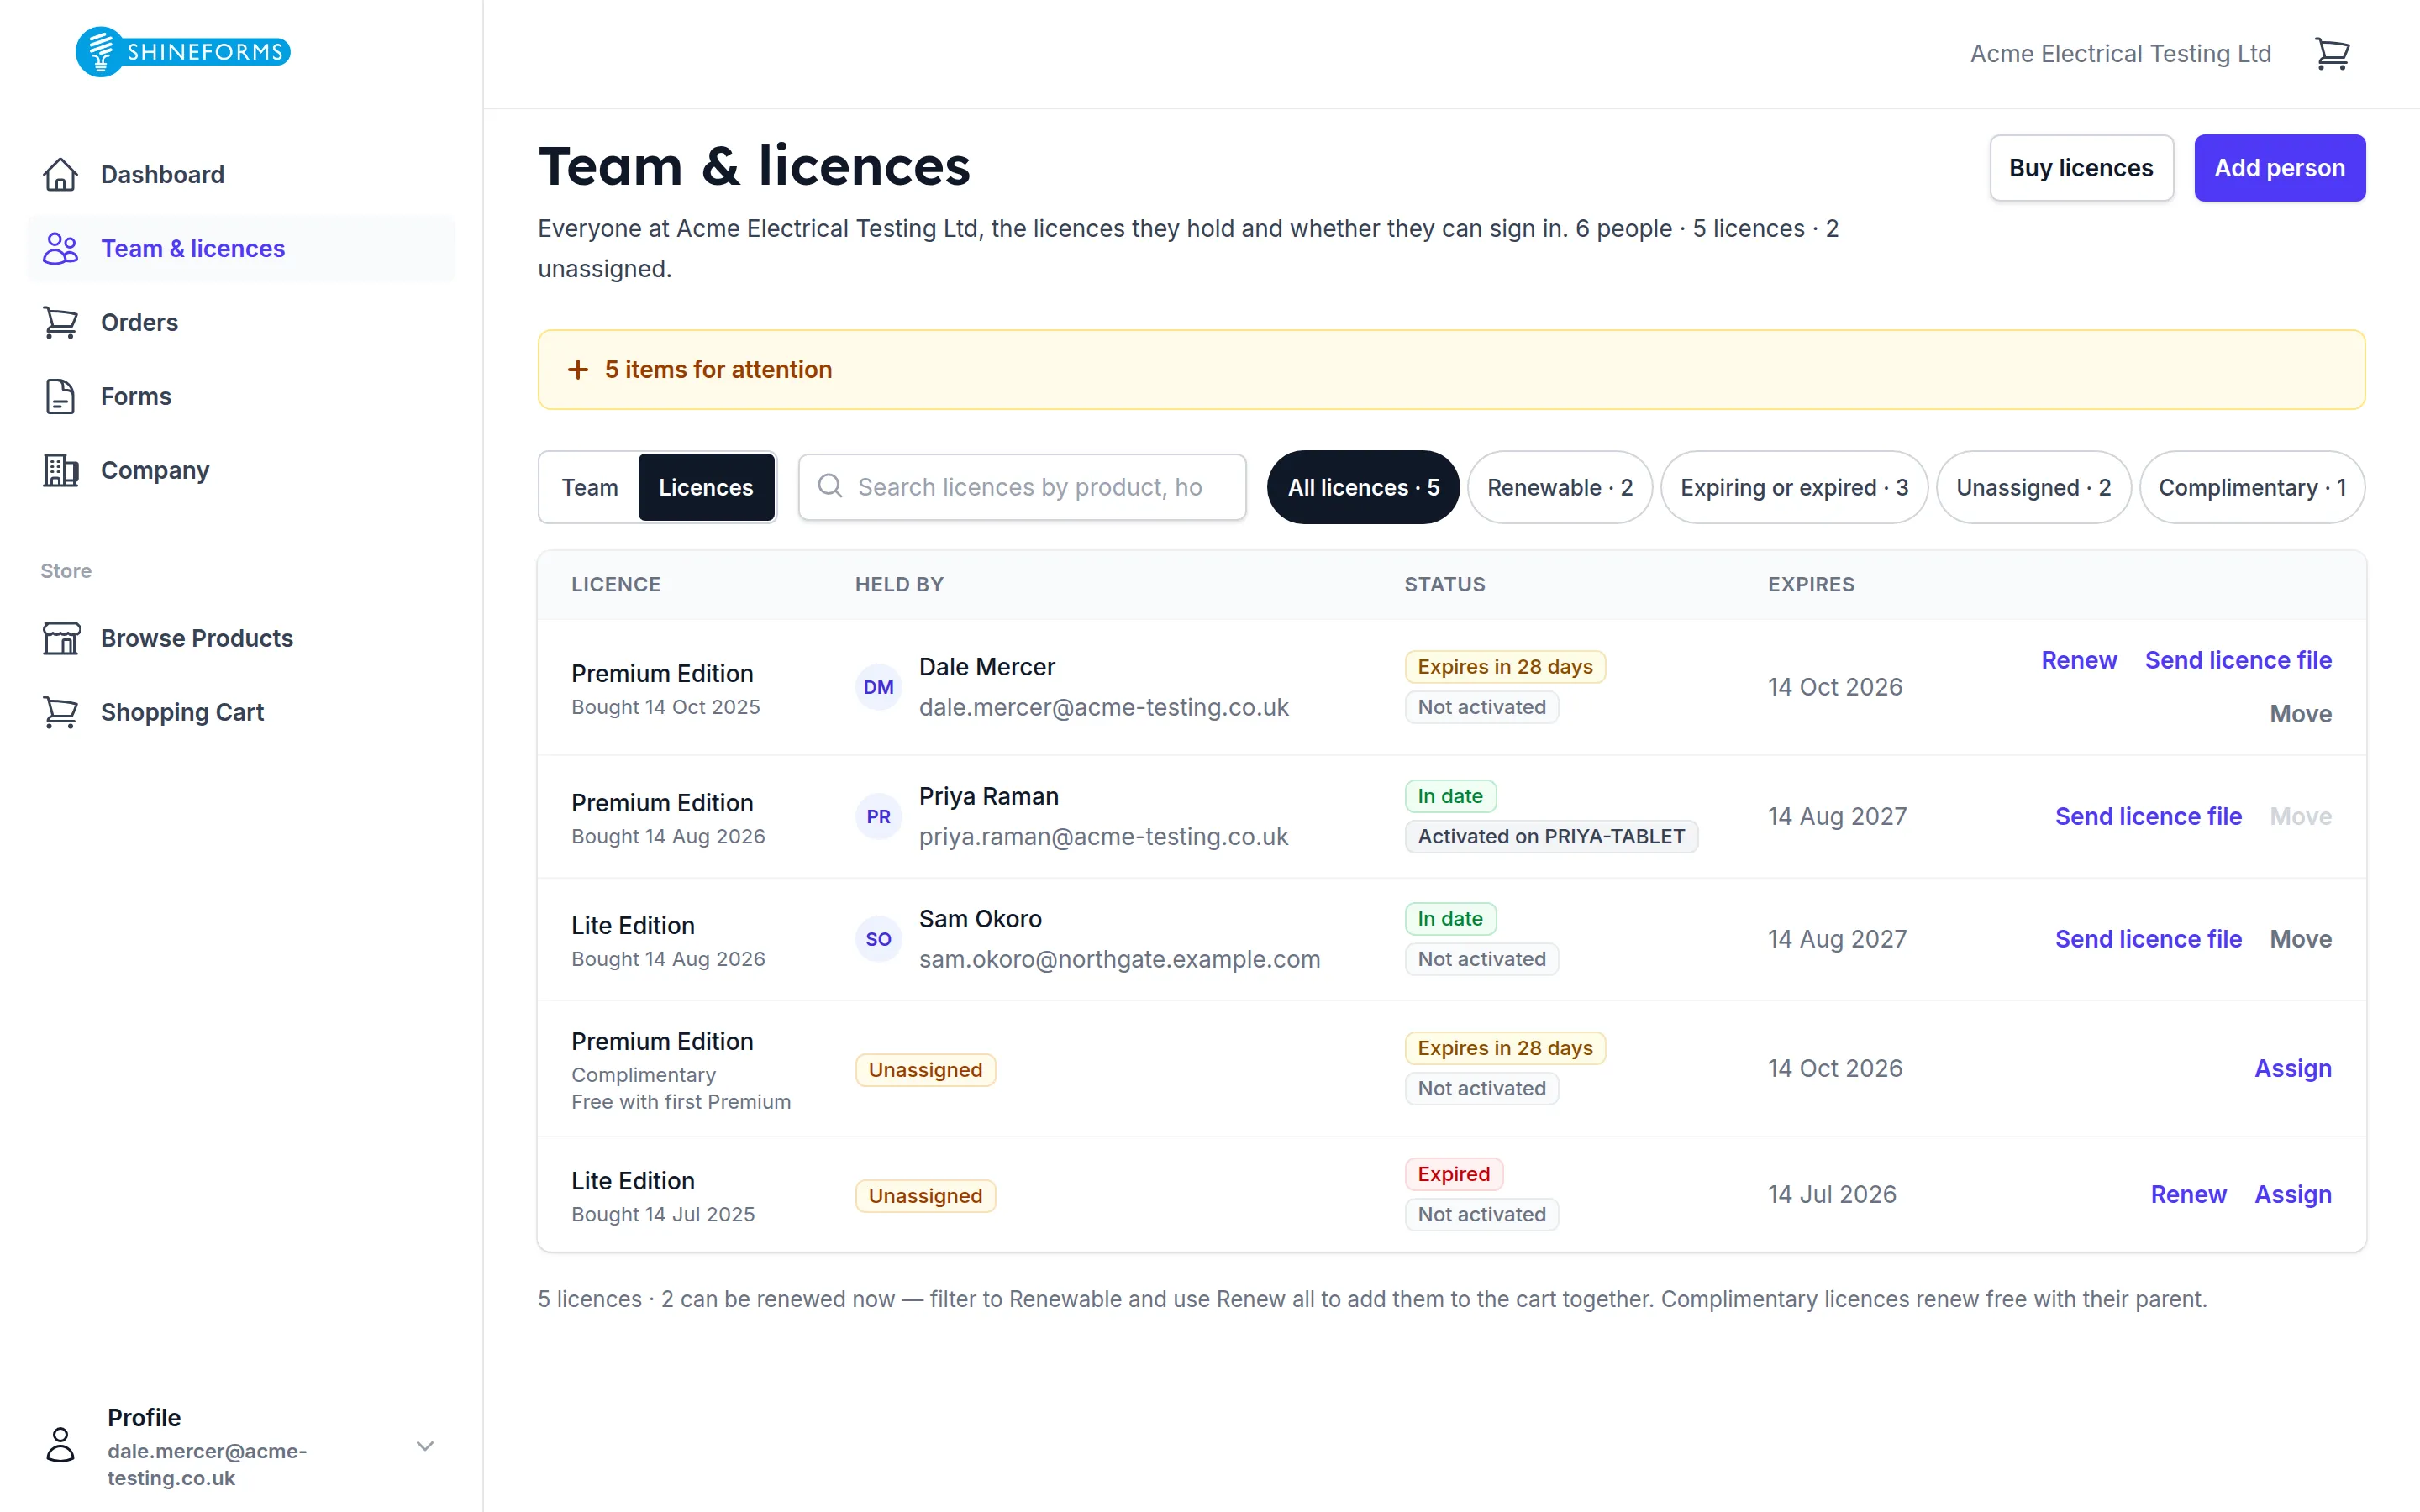Expand the 5 items for attention banner
Viewport: 2420px width, 1512px height.
[x=1451, y=369]
